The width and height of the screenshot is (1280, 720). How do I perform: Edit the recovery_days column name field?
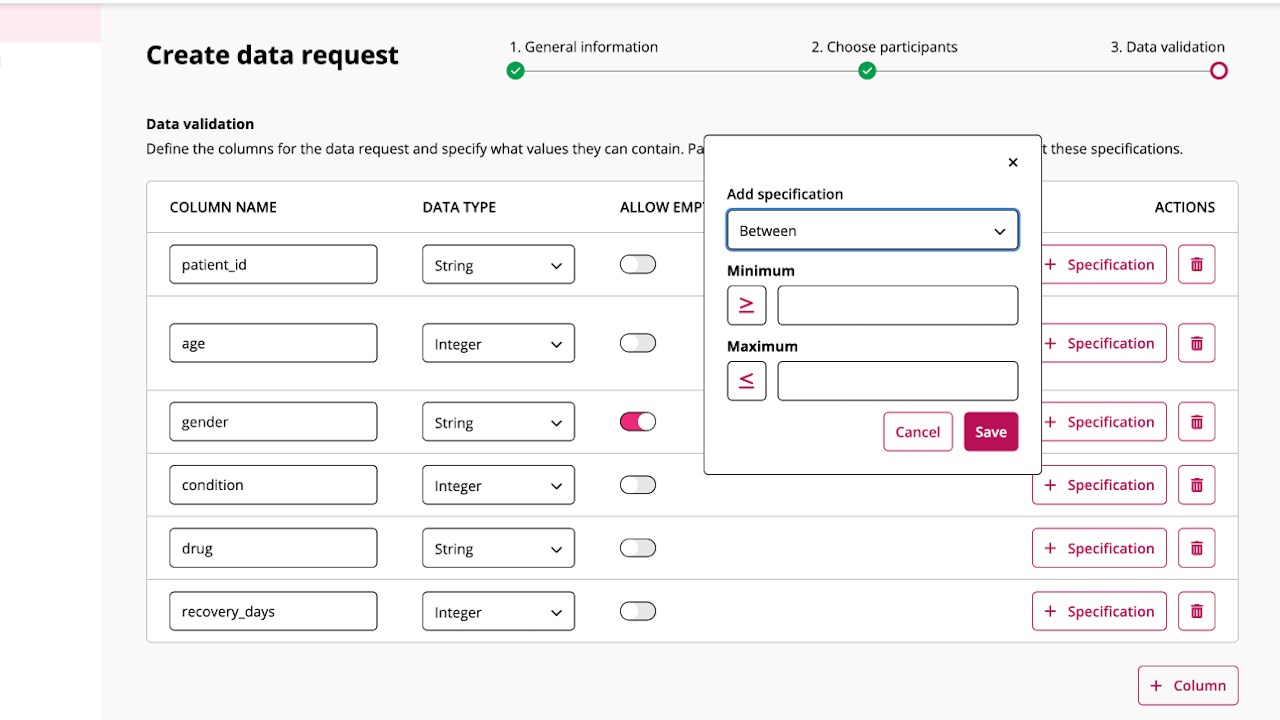coord(273,611)
